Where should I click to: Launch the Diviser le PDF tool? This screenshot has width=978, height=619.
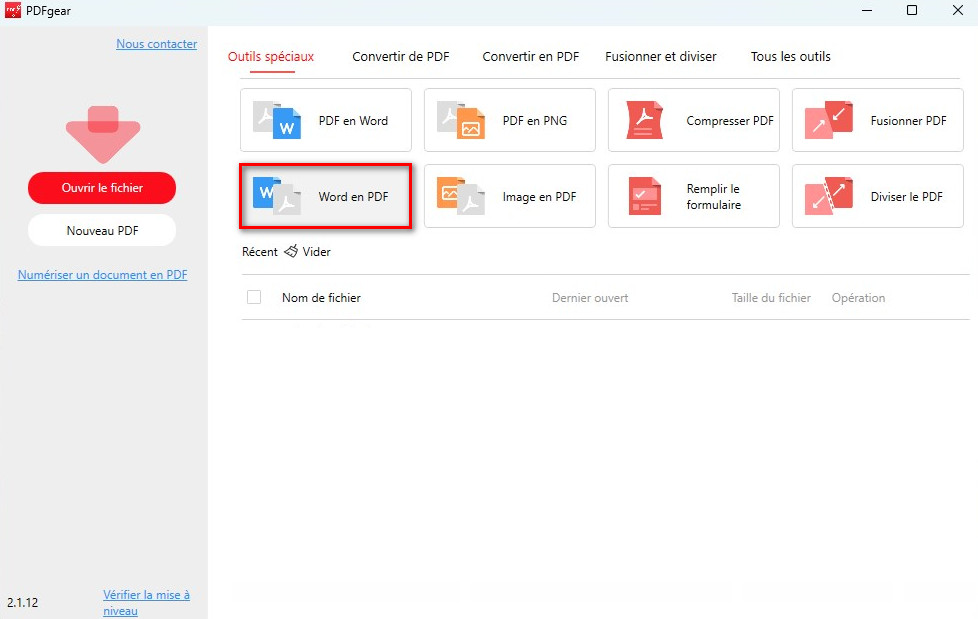877,196
